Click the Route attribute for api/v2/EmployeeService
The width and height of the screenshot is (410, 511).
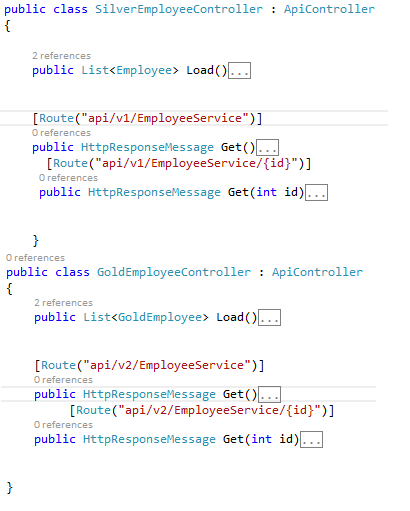[x=58, y=365]
